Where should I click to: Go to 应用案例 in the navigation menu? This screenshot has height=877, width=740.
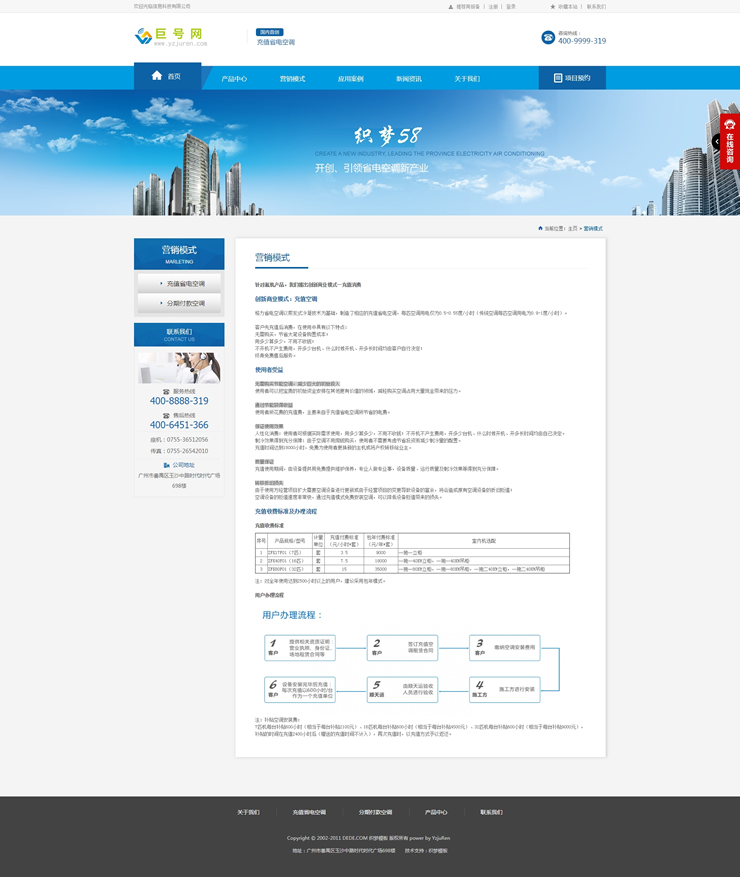[350, 78]
